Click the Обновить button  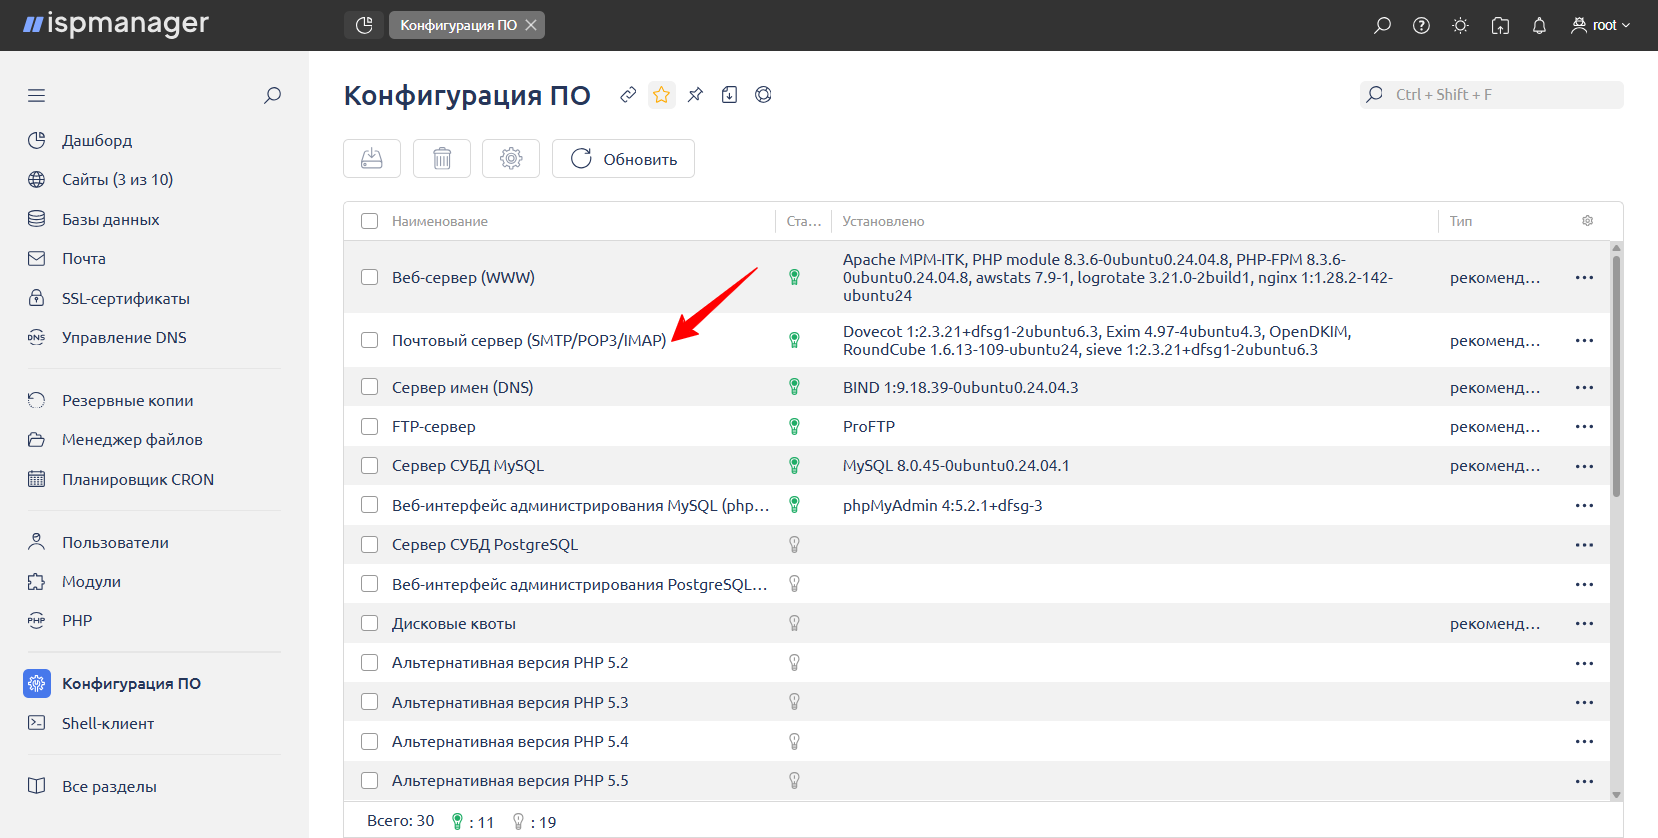pos(623,159)
